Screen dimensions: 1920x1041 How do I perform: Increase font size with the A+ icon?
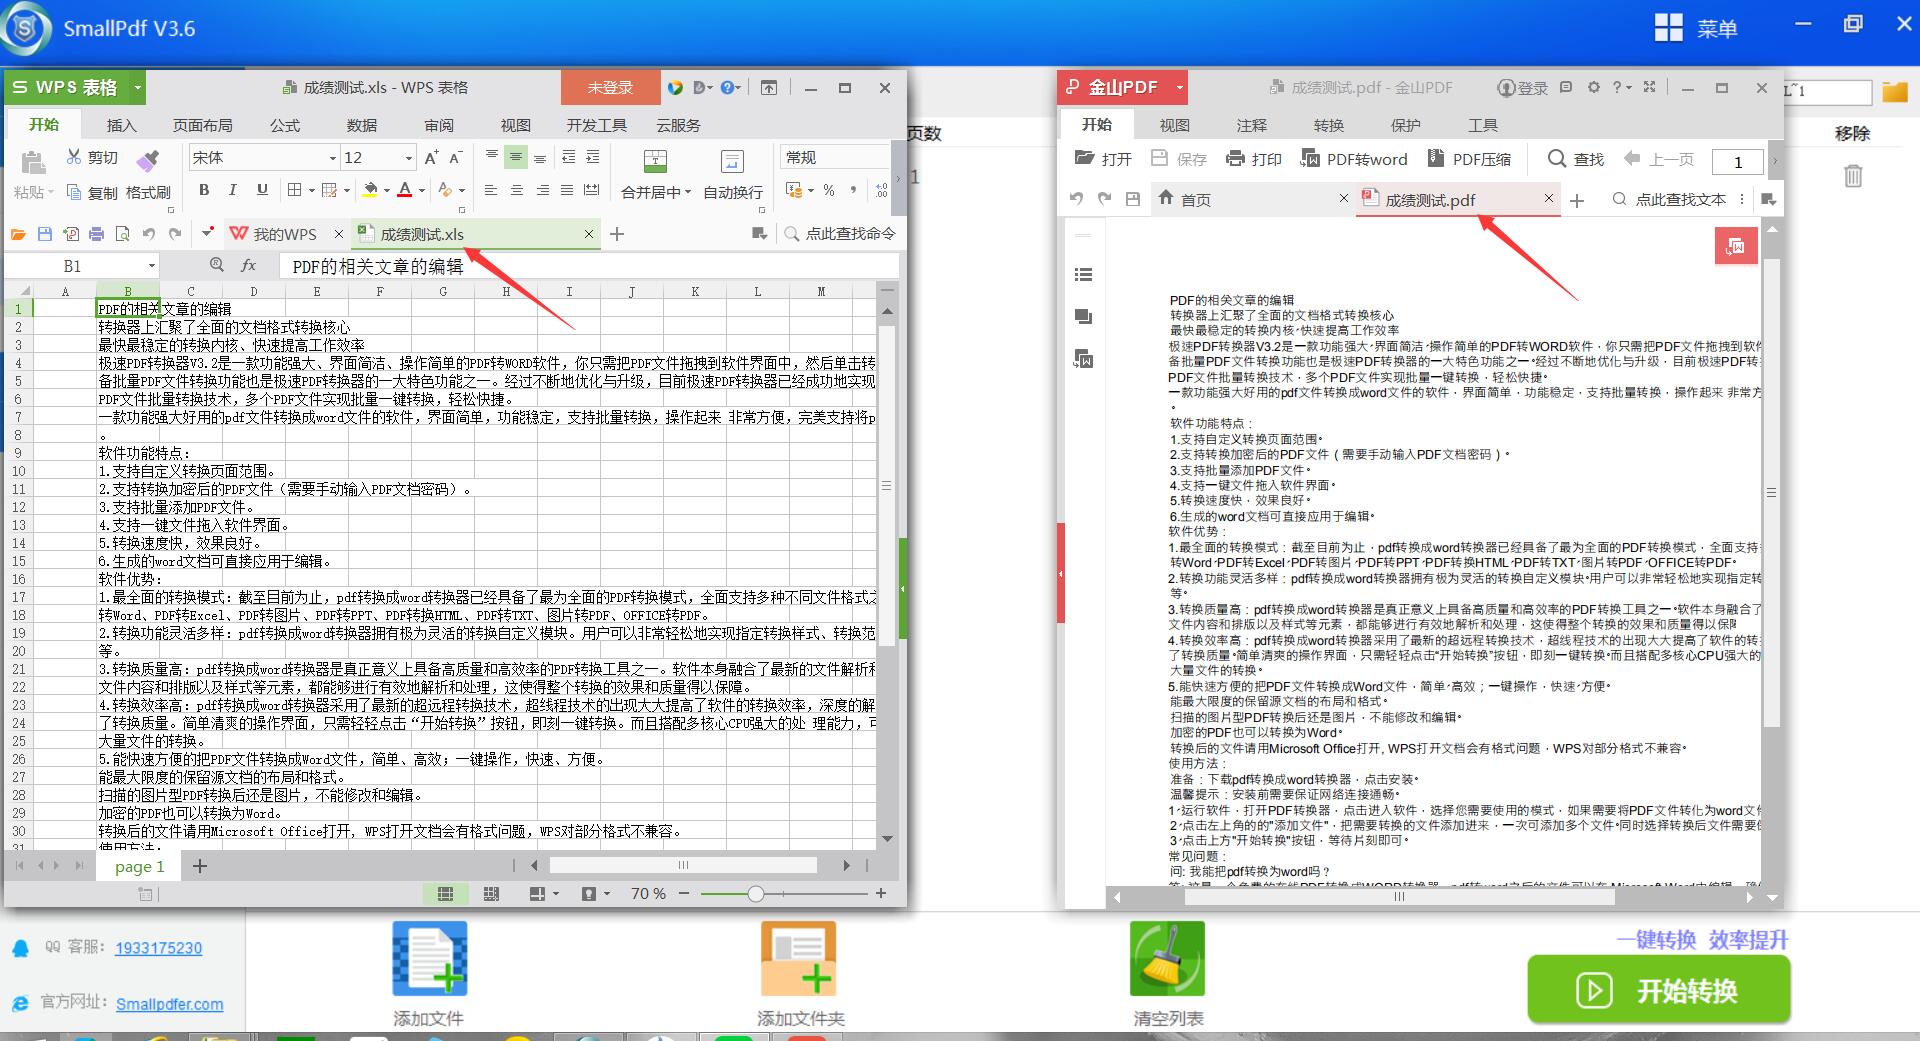click(x=431, y=158)
